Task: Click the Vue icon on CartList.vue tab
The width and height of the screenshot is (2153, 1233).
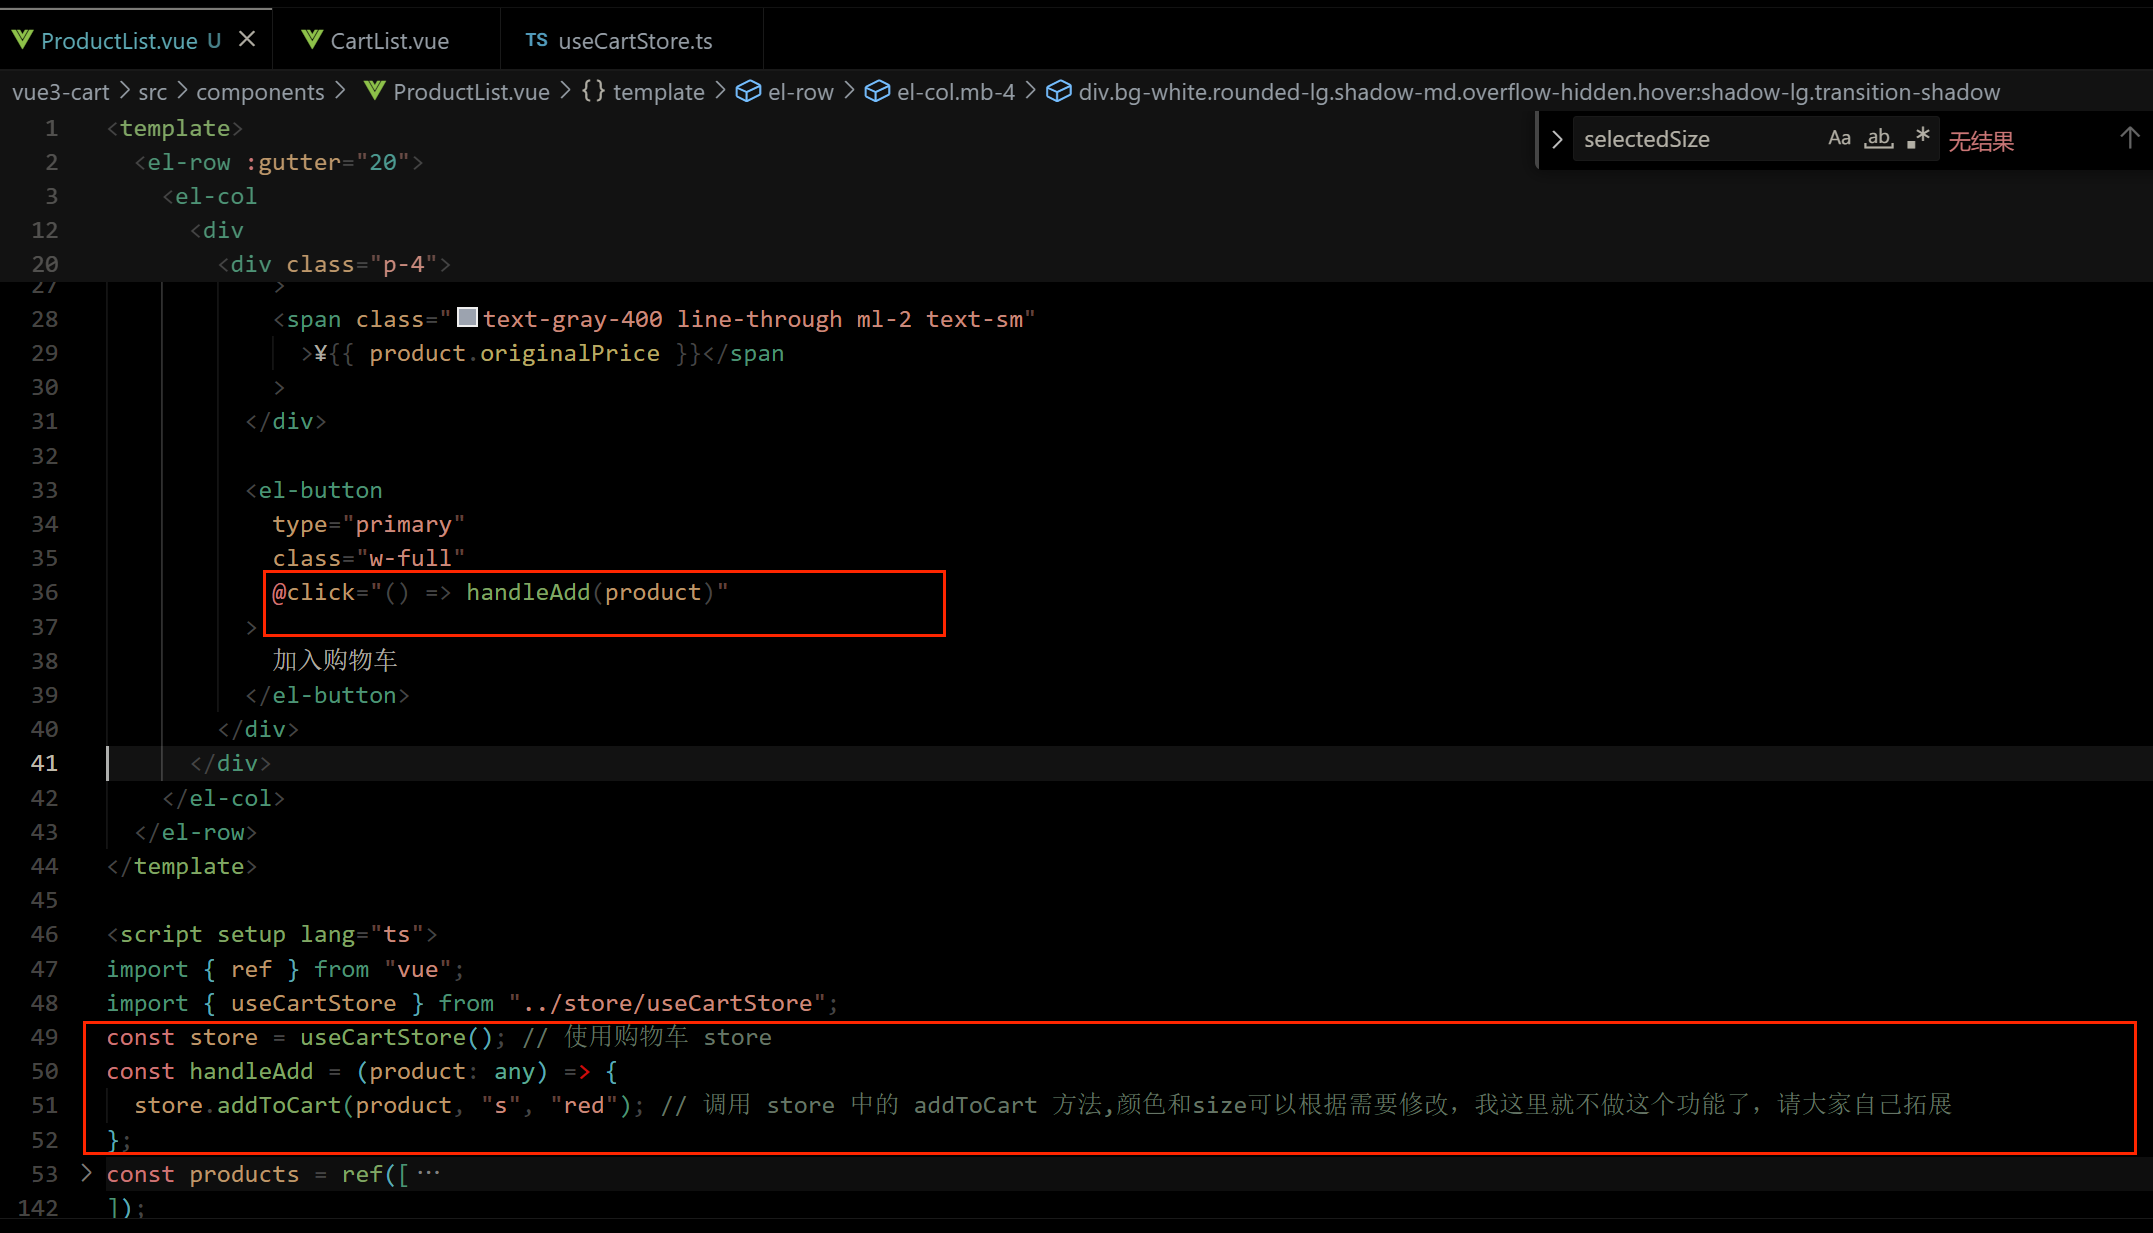Action: [x=312, y=40]
